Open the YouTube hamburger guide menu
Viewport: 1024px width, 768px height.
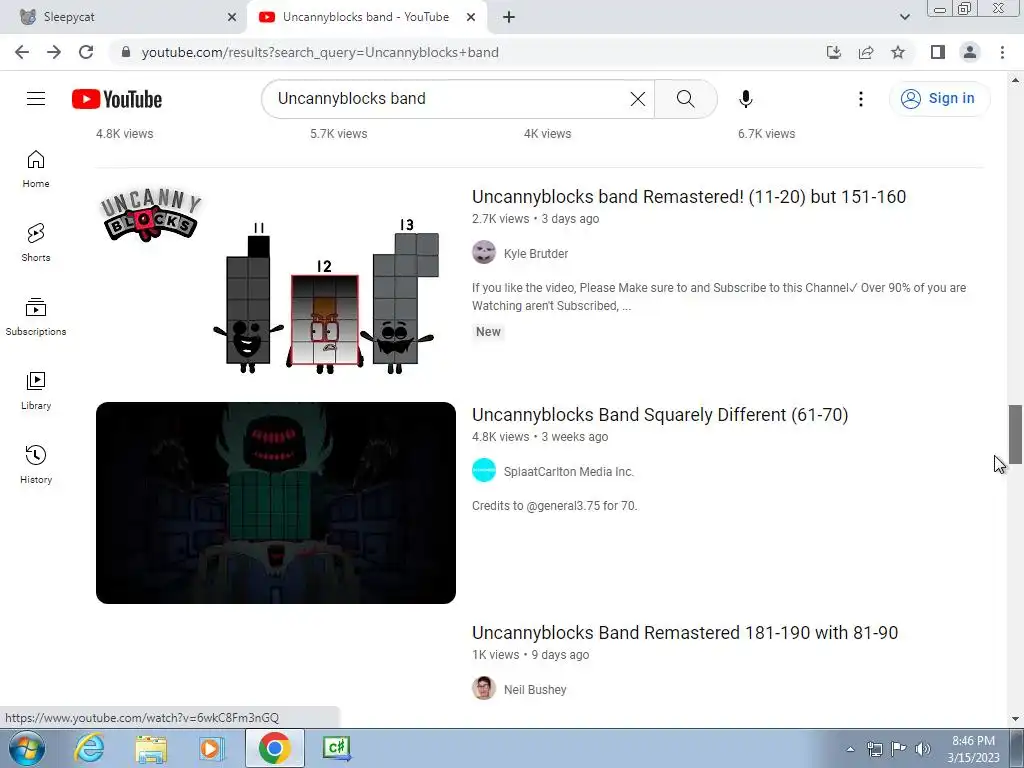click(36, 99)
